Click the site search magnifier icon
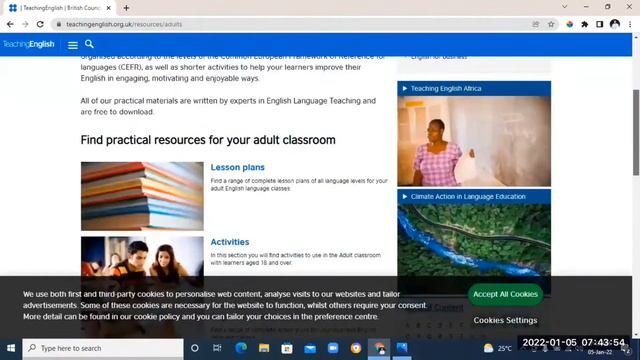 [x=89, y=44]
